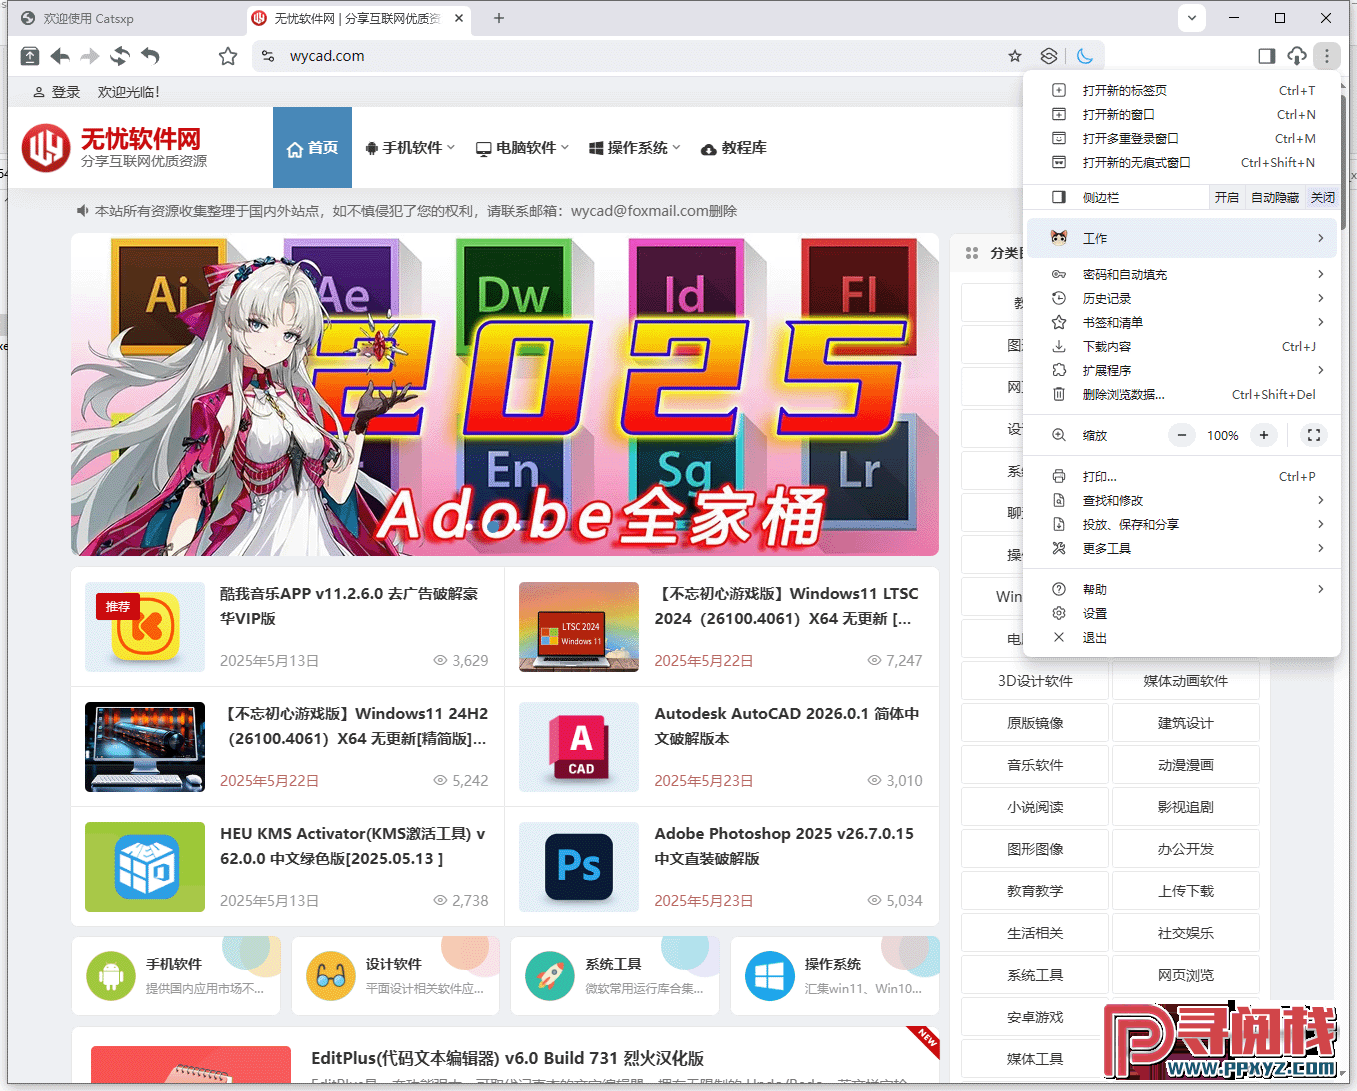
Task: Click the glasses 设计软件 category icon
Action: click(331, 976)
